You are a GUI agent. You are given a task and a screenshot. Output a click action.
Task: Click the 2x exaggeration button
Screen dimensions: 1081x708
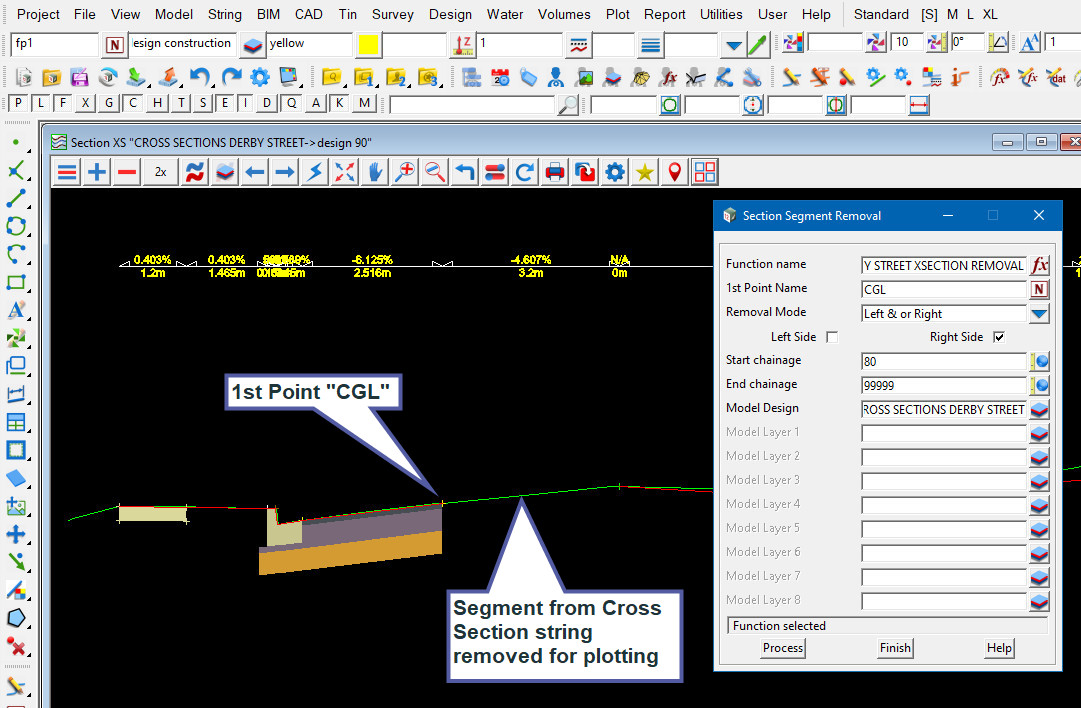160,172
